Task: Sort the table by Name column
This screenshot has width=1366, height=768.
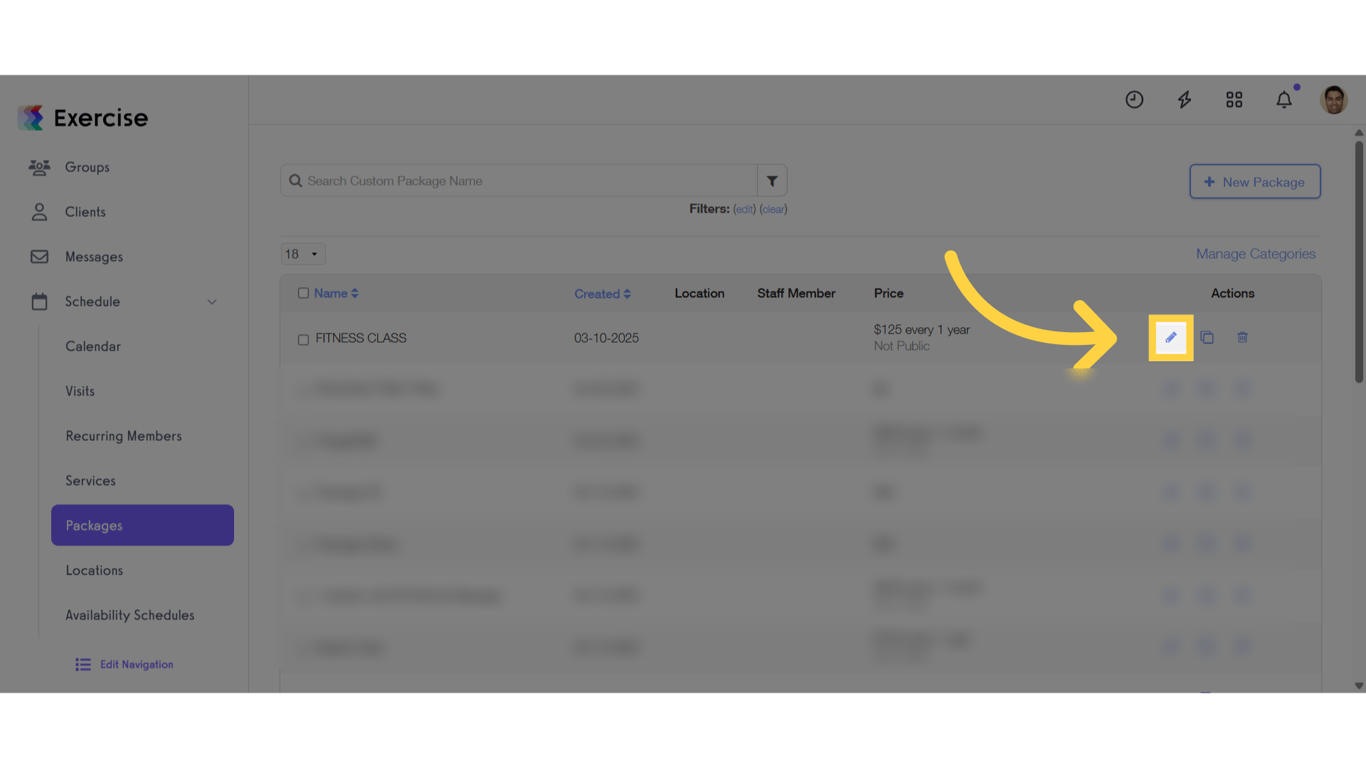Action: click(336, 294)
